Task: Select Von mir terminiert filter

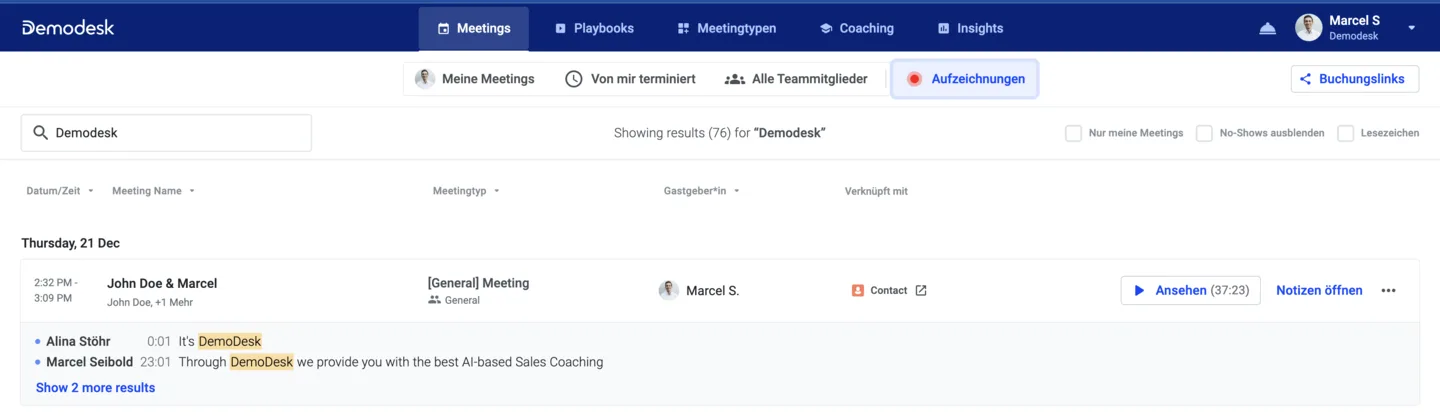Action: [x=630, y=79]
